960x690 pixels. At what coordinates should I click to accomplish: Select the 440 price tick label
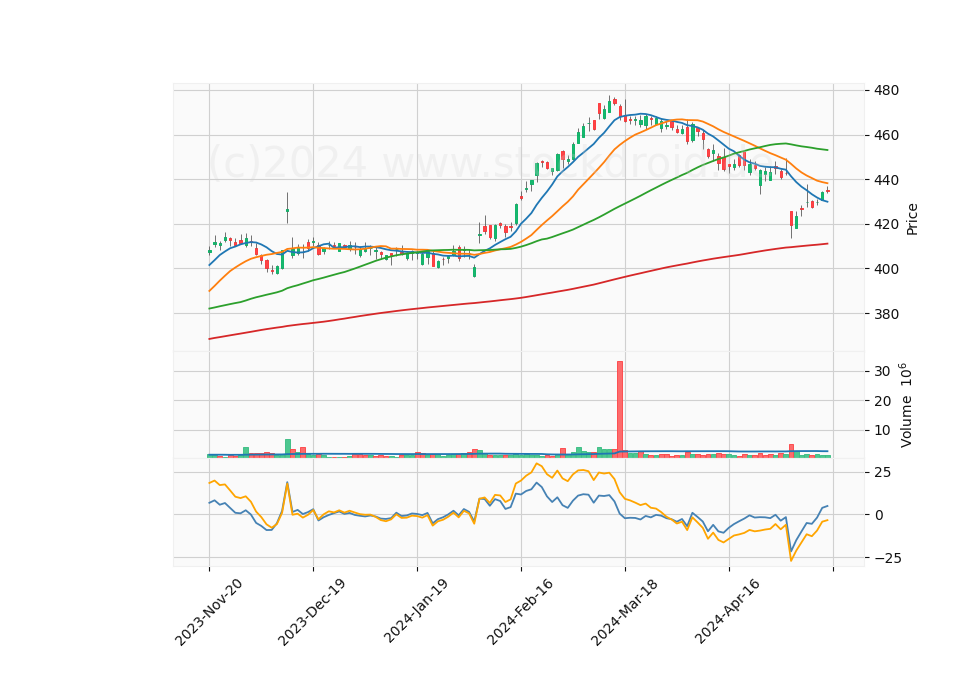(885, 180)
